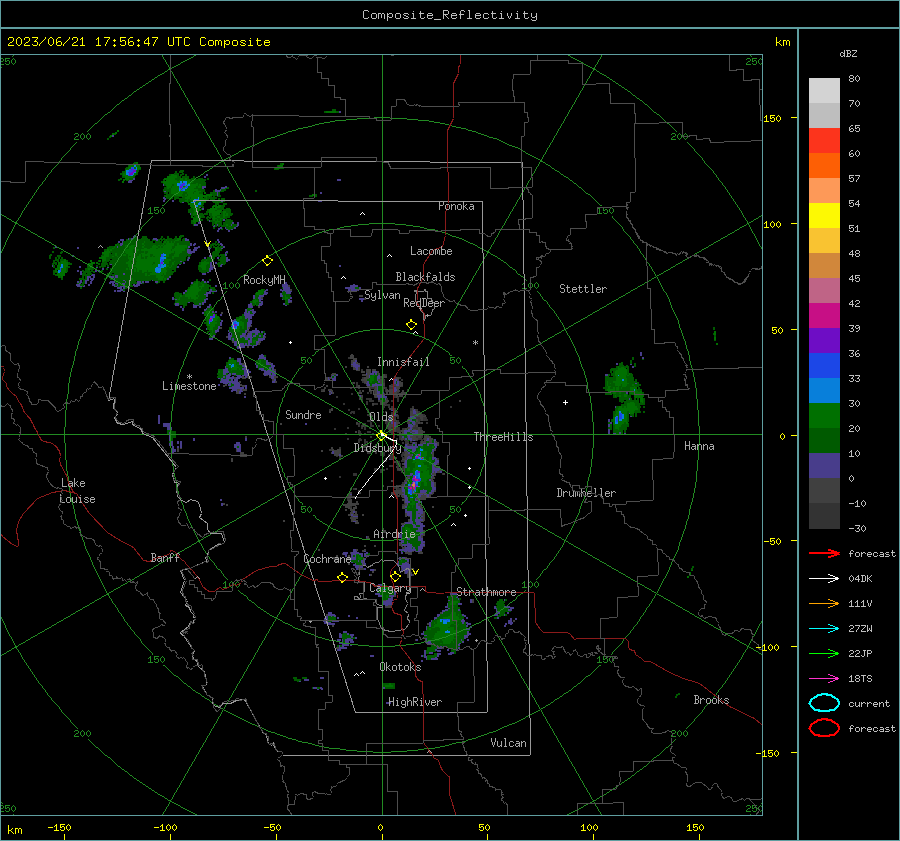Click the storm cell west of Hanna
This screenshot has height=841, width=900.
(623, 397)
